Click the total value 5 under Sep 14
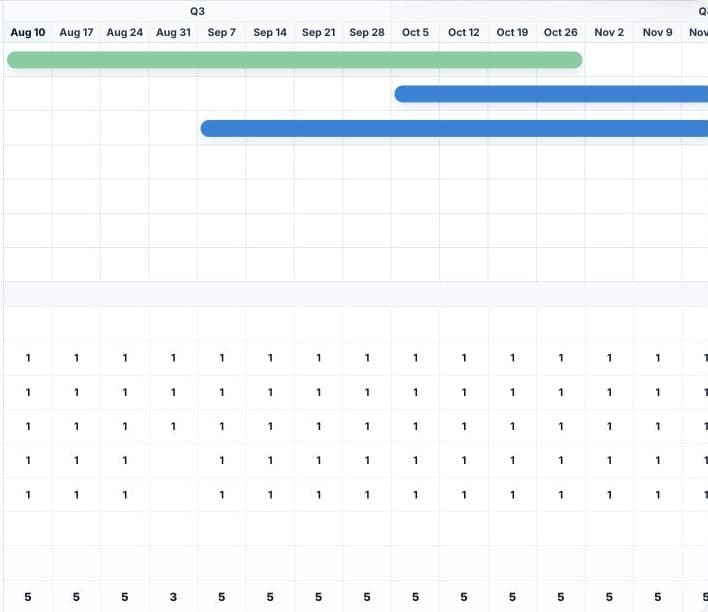 [270, 597]
